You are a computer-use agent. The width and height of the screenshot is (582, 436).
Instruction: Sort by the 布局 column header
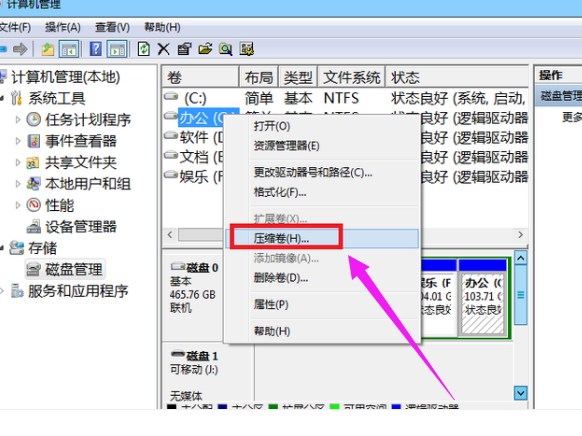click(259, 78)
